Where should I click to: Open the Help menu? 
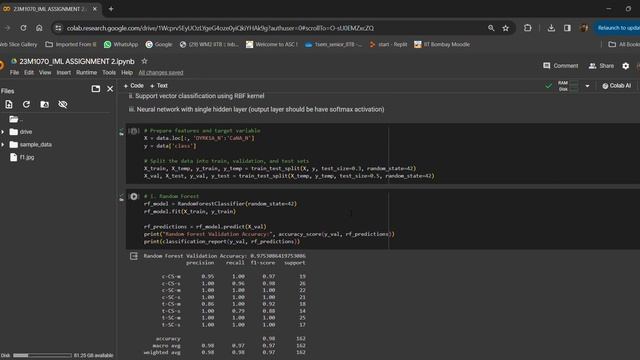click(127, 72)
